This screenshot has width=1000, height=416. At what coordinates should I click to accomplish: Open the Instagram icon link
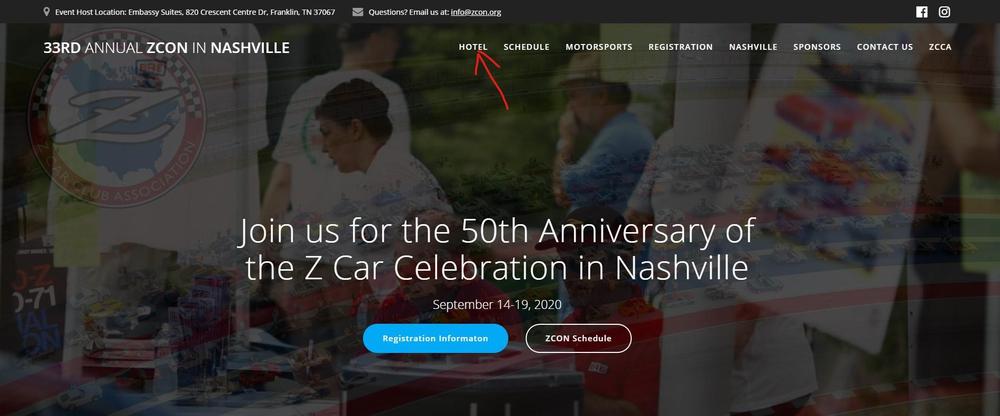pyautogui.click(x=945, y=11)
